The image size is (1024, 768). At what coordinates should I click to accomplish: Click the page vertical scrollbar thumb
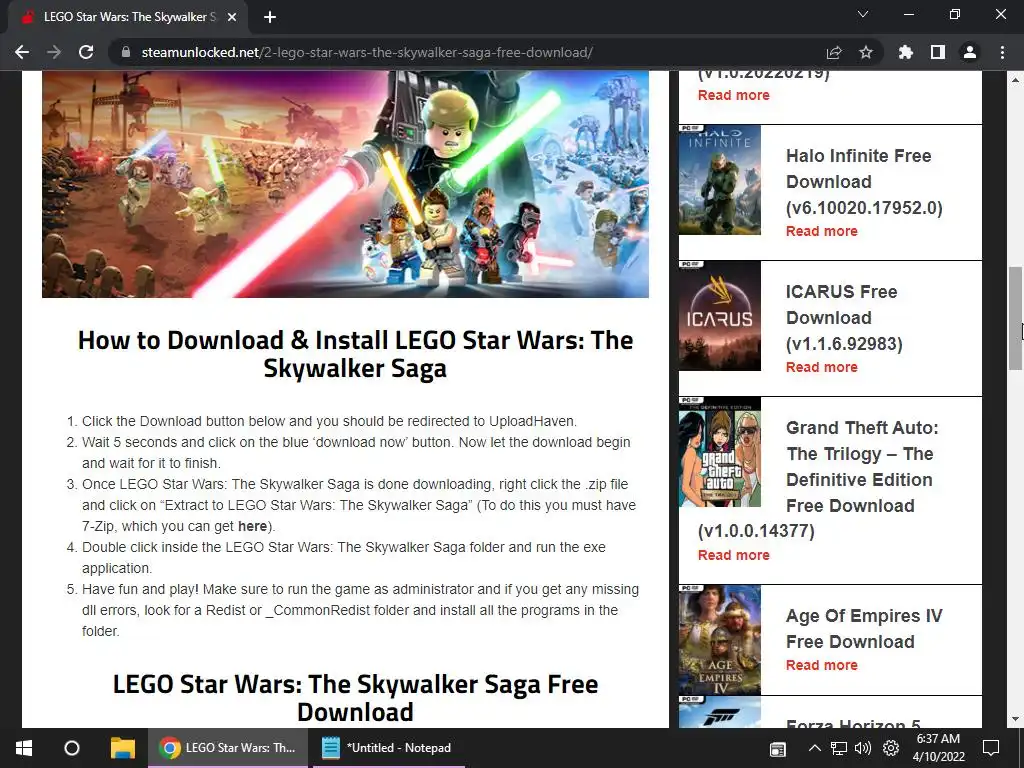[x=1015, y=318]
